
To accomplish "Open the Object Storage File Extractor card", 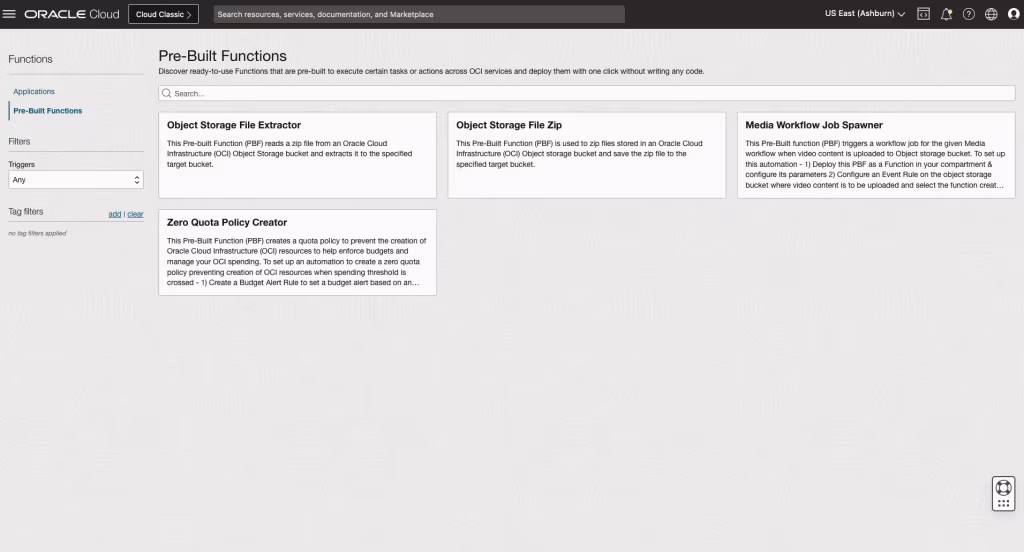I will 297,155.
